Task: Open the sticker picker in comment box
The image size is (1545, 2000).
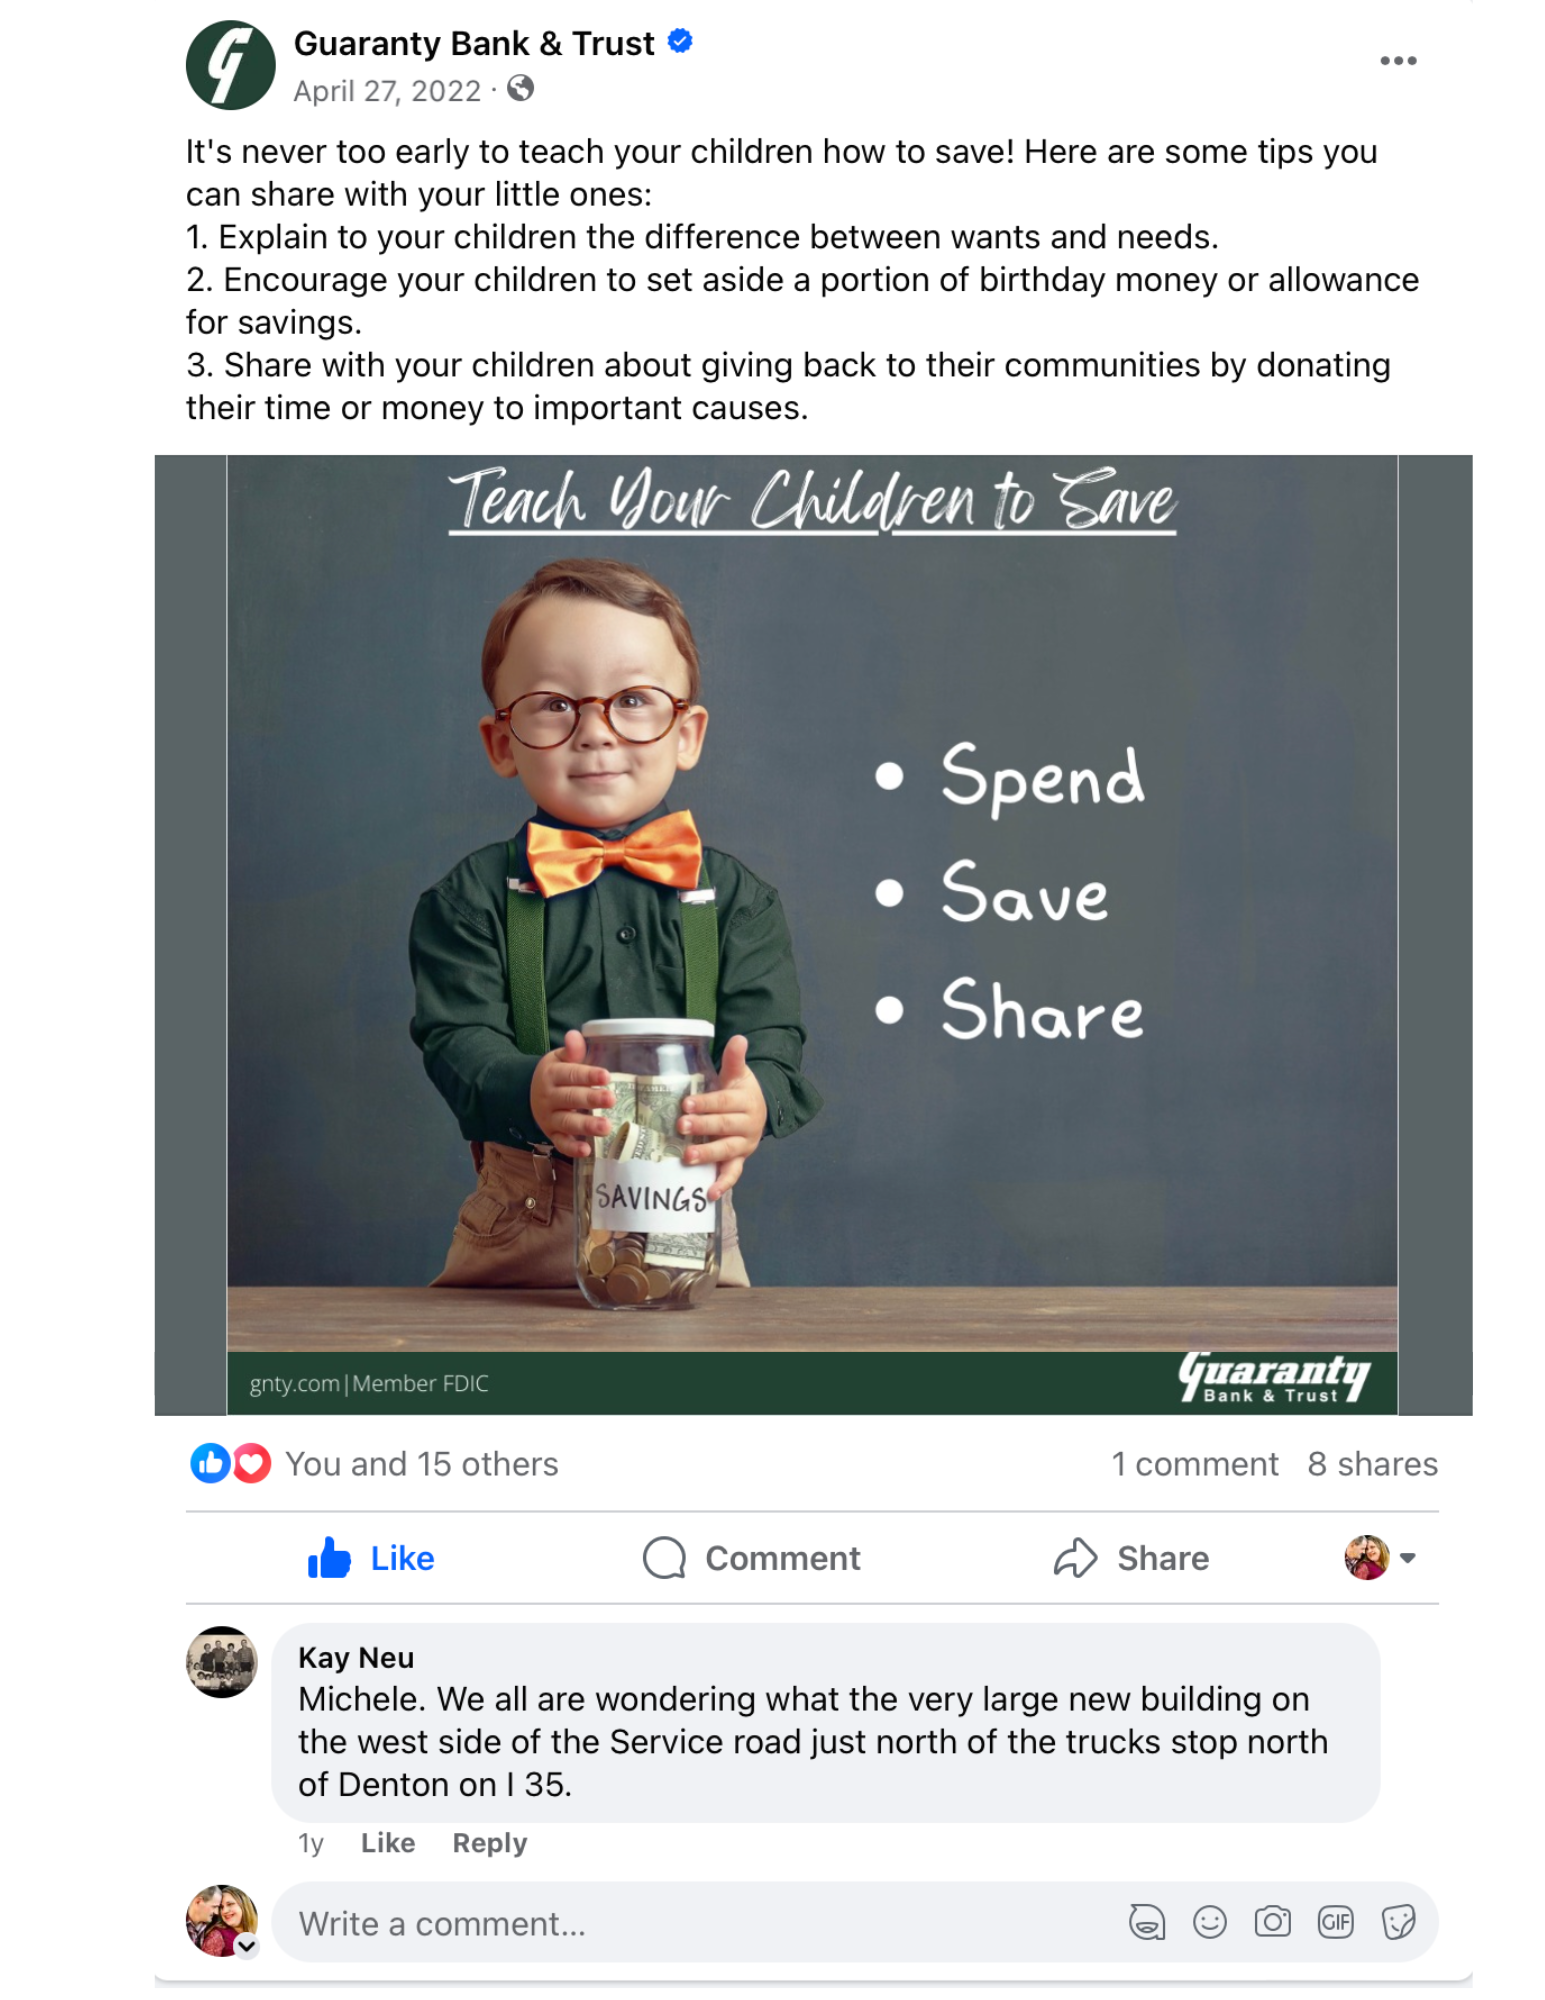Action: coord(1398,1922)
